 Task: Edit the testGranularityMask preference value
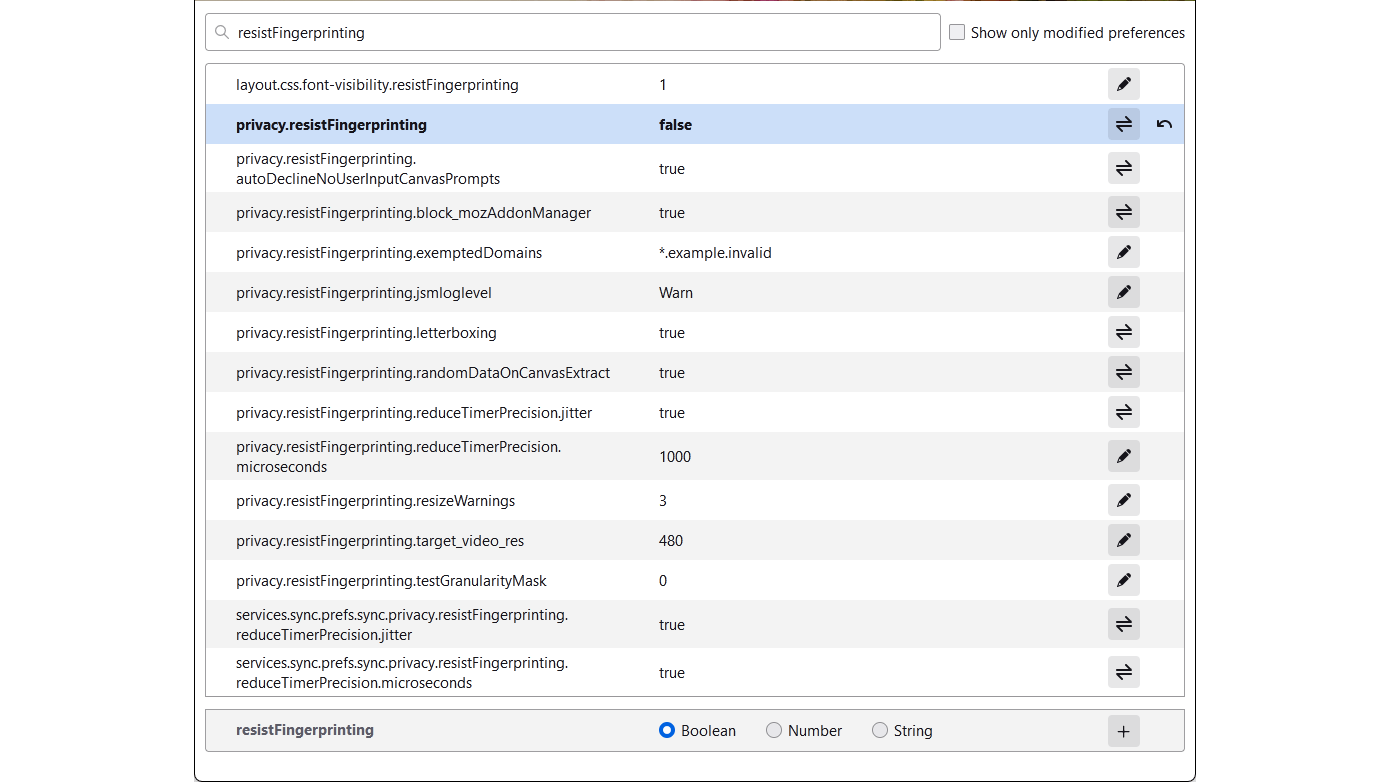pyautogui.click(x=1123, y=580)
